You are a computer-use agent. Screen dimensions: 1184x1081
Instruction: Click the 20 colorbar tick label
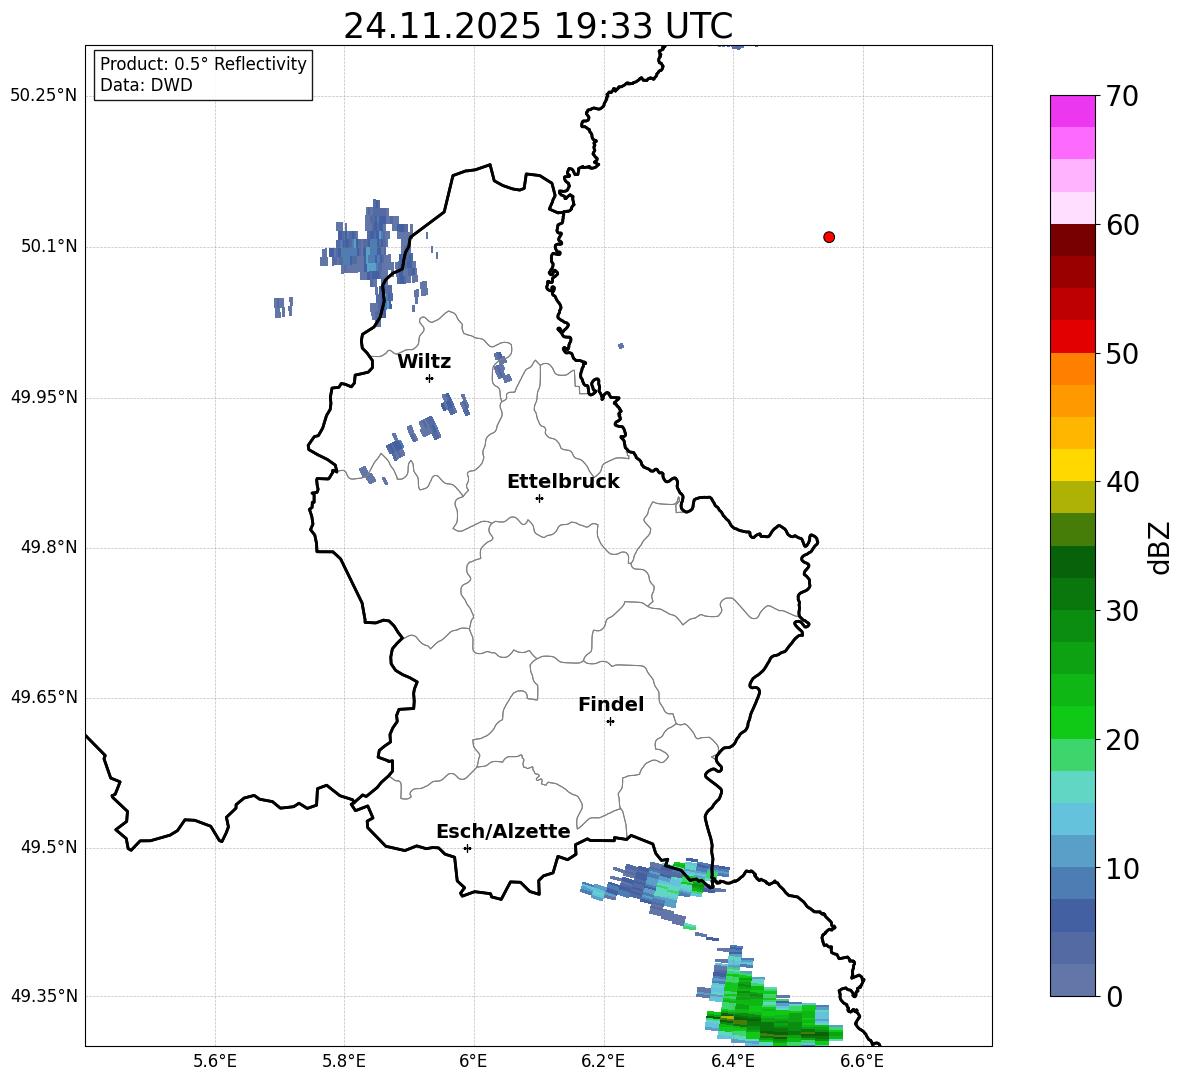point(1122,740)
